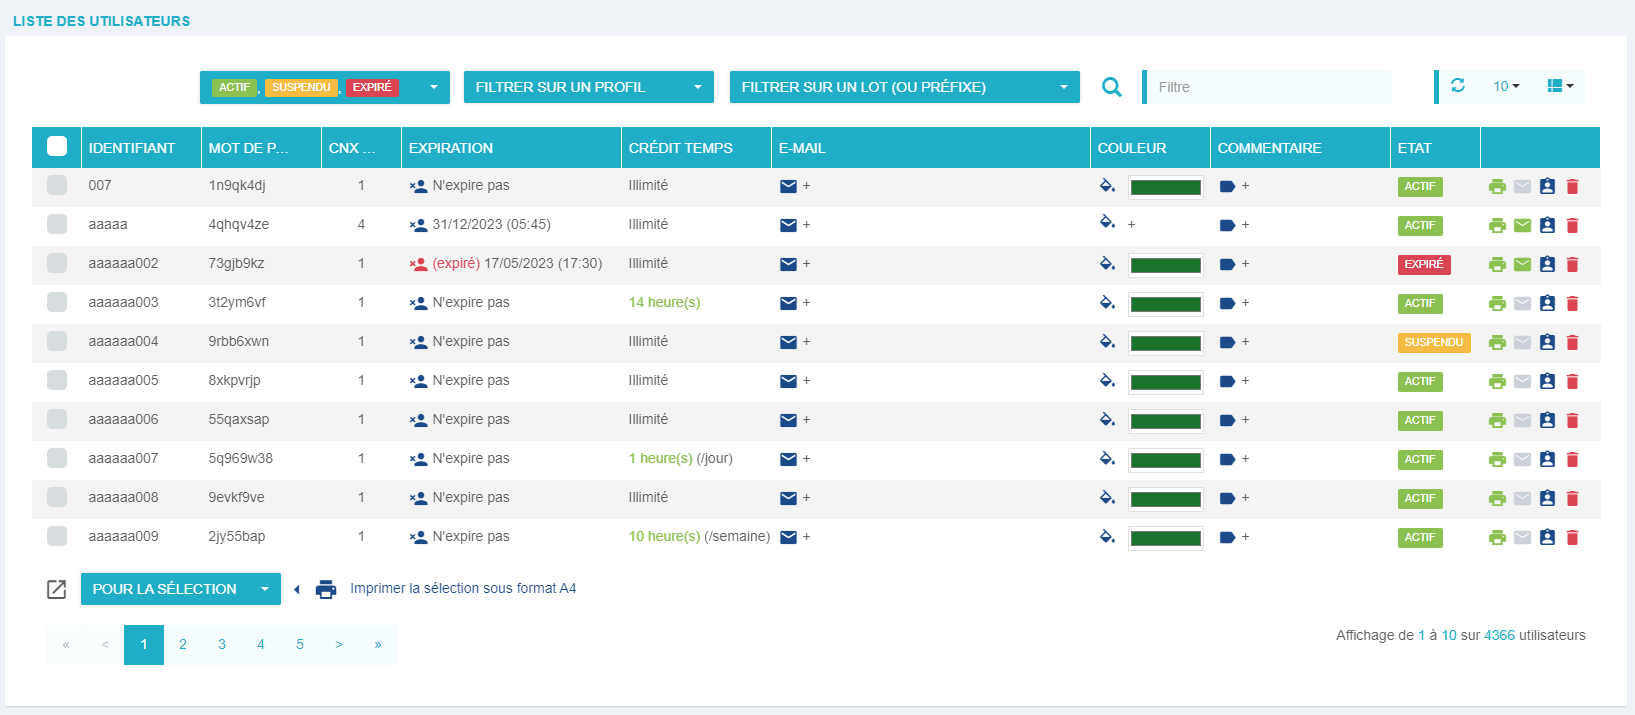This screenshot has height=715, width=1635.
Task: Sort by the Identifiant column header
Action: point(132,148)
